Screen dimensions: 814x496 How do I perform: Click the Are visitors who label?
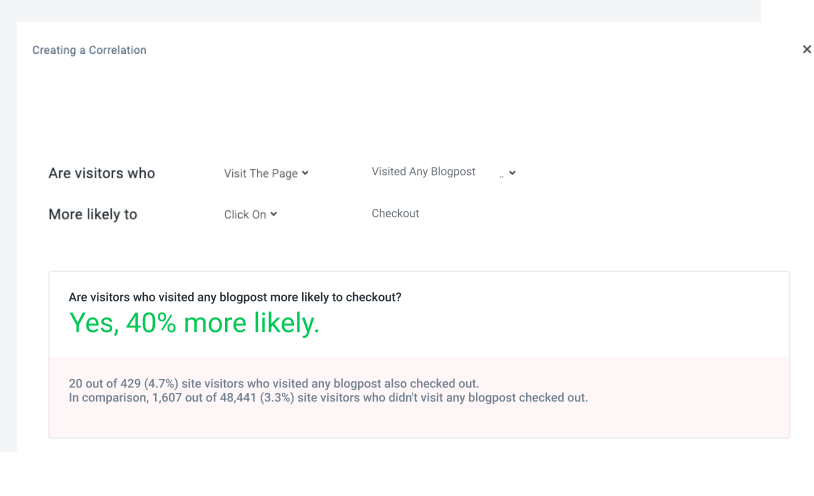point(101,173)
